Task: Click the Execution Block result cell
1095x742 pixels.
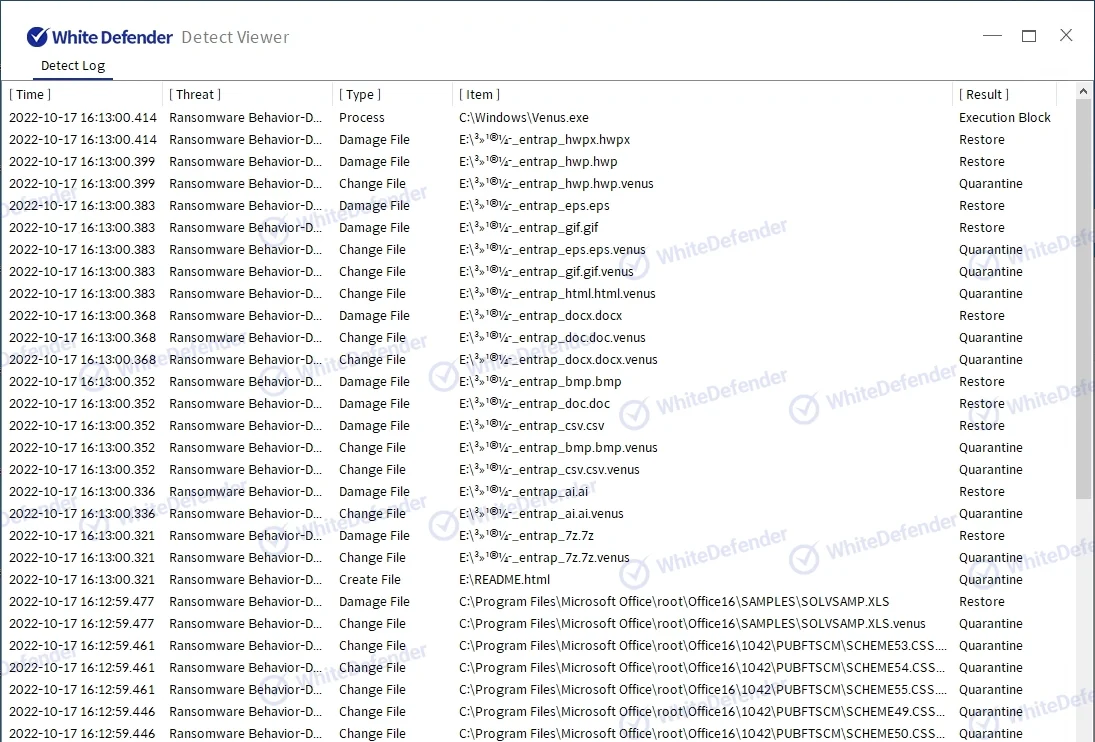Action: point(1004,118)
